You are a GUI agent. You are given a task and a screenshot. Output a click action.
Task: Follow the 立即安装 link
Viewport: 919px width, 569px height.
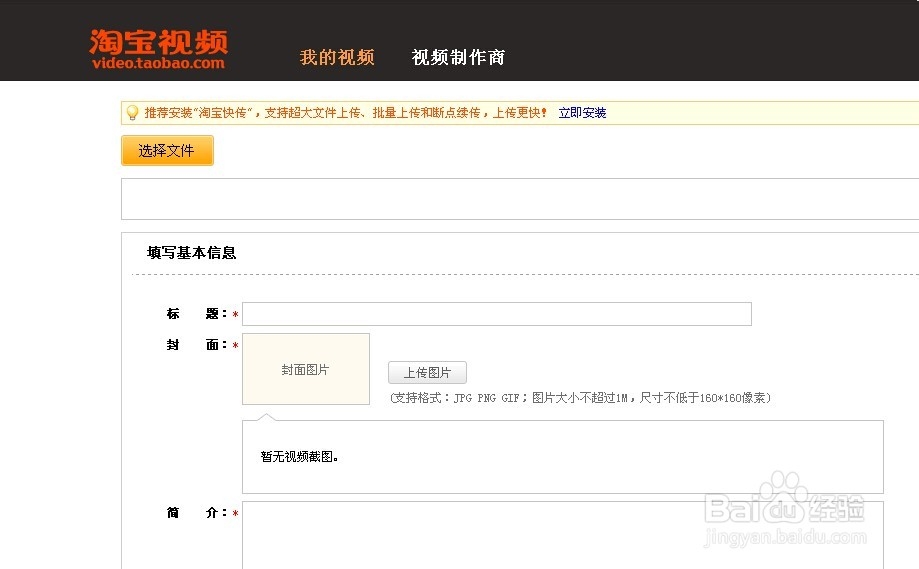click(582, 113)
